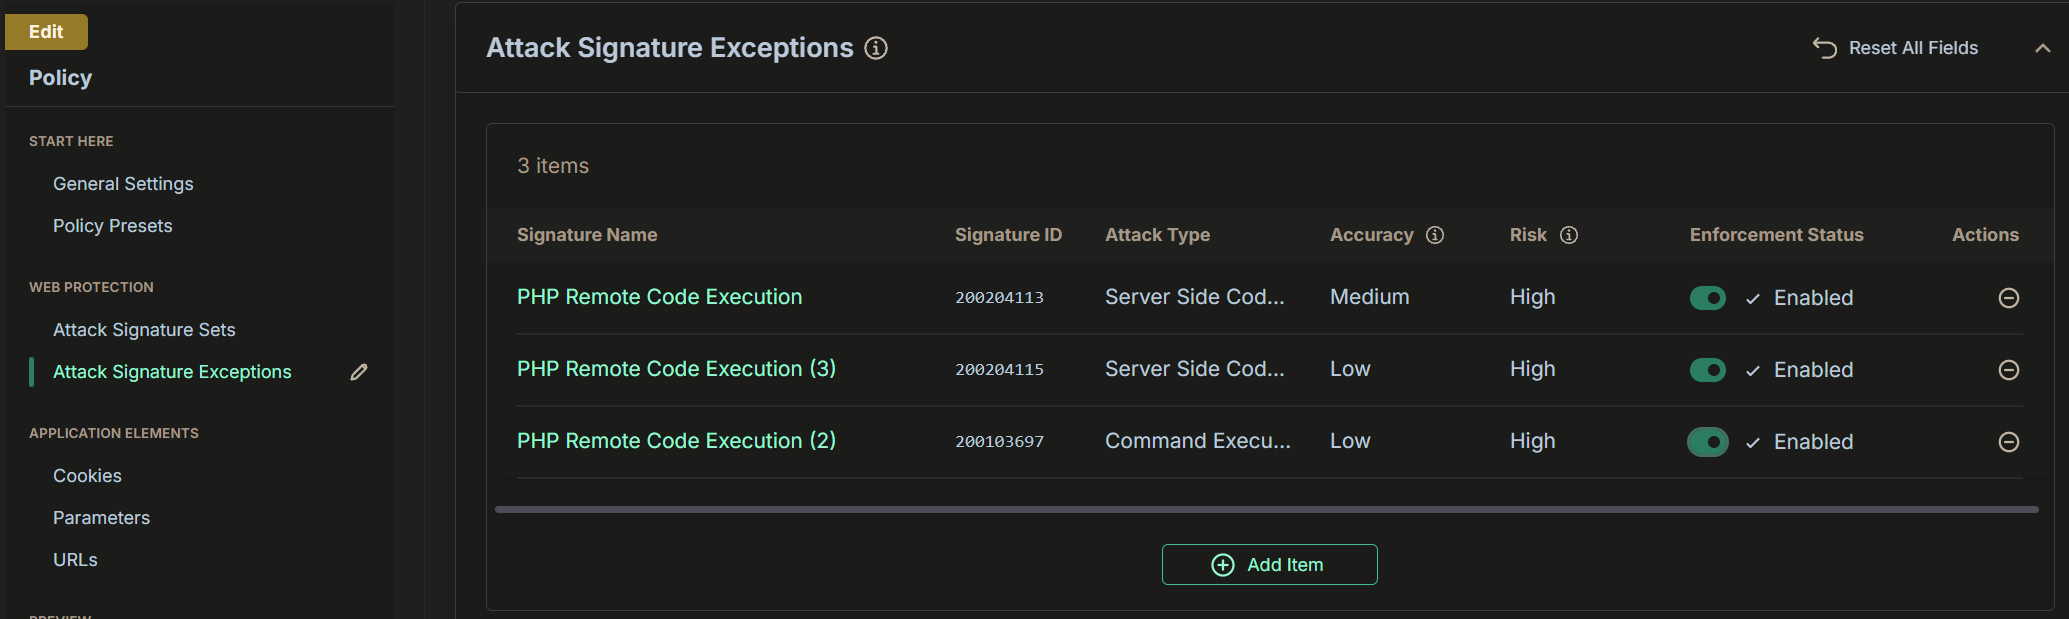Open URLs in sidebar
The image size is (2069, 619).
[75, 560]
